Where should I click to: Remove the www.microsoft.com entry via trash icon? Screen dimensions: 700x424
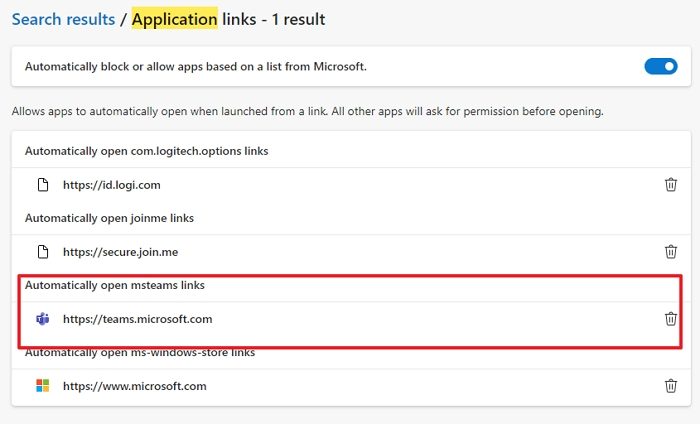click(x=671, y=385)
